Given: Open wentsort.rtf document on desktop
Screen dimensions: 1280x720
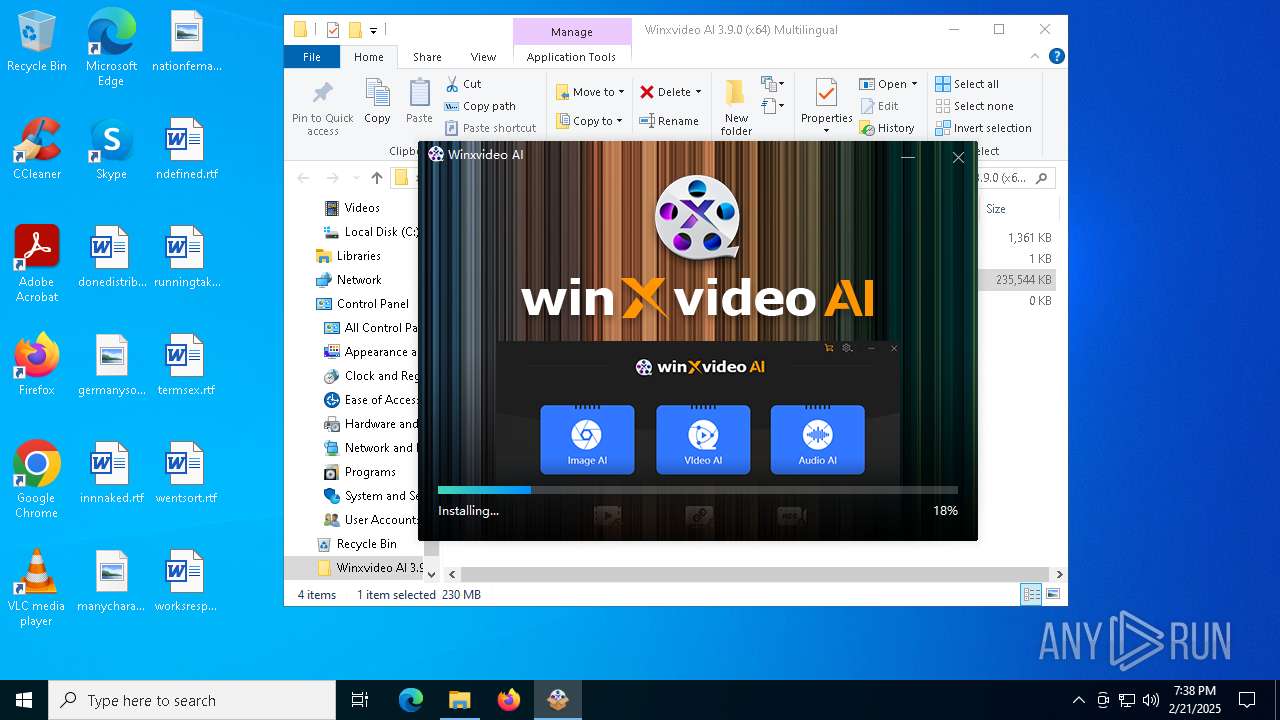Looking at the screenshot, I should click(186, 472).
